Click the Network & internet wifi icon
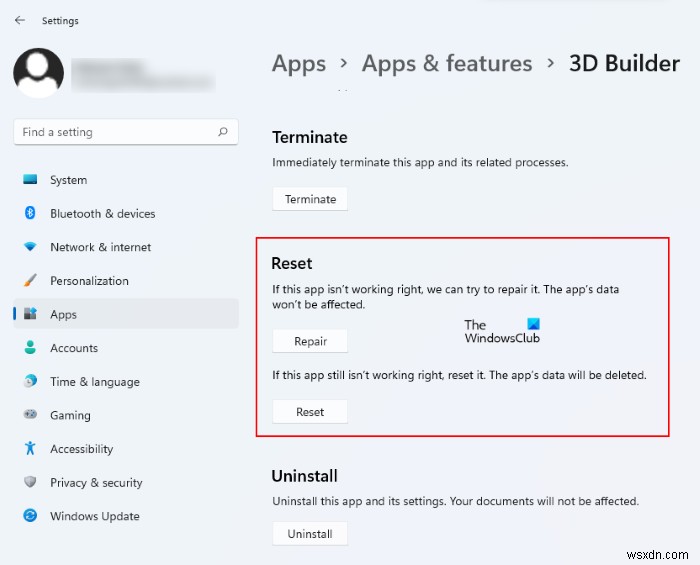 click(30, 247)
